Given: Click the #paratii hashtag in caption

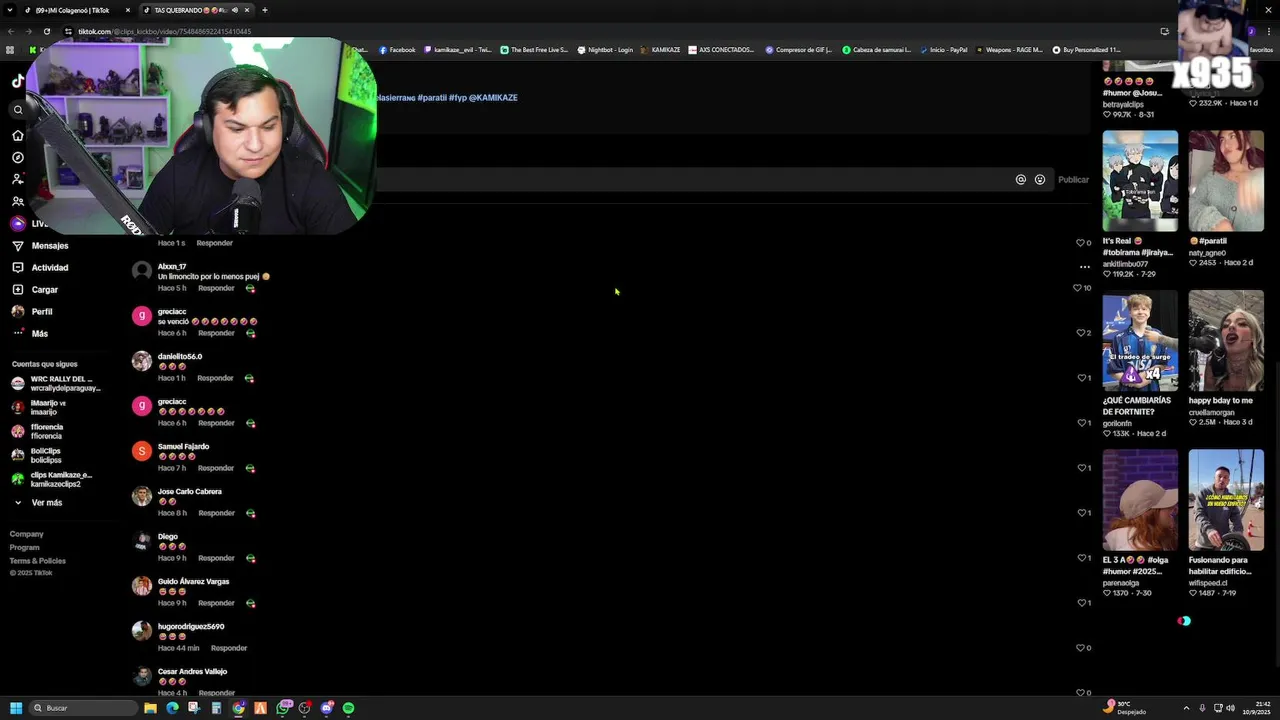Looking at the screenshot, I should [x=432, y=97].
